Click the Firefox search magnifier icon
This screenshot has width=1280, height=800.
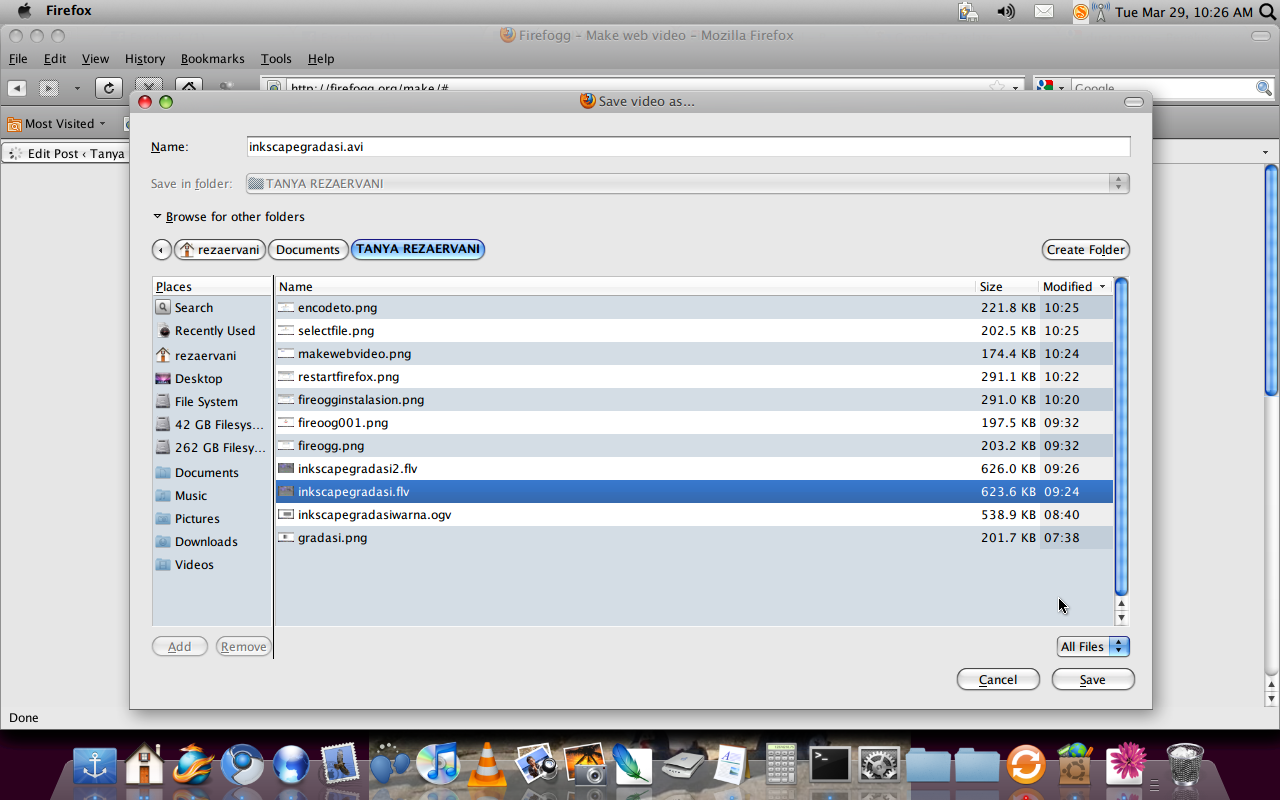(x=1264, y=88)
